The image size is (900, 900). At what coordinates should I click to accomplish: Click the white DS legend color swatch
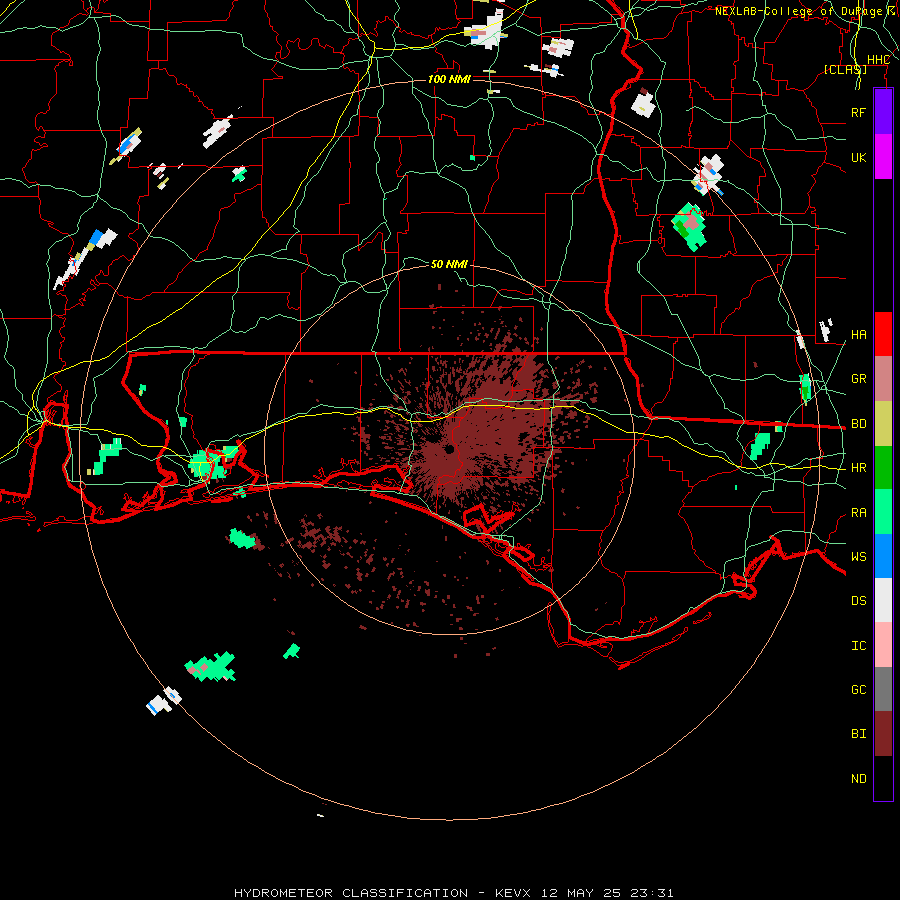pyautogui.click(x=883, y=600)
